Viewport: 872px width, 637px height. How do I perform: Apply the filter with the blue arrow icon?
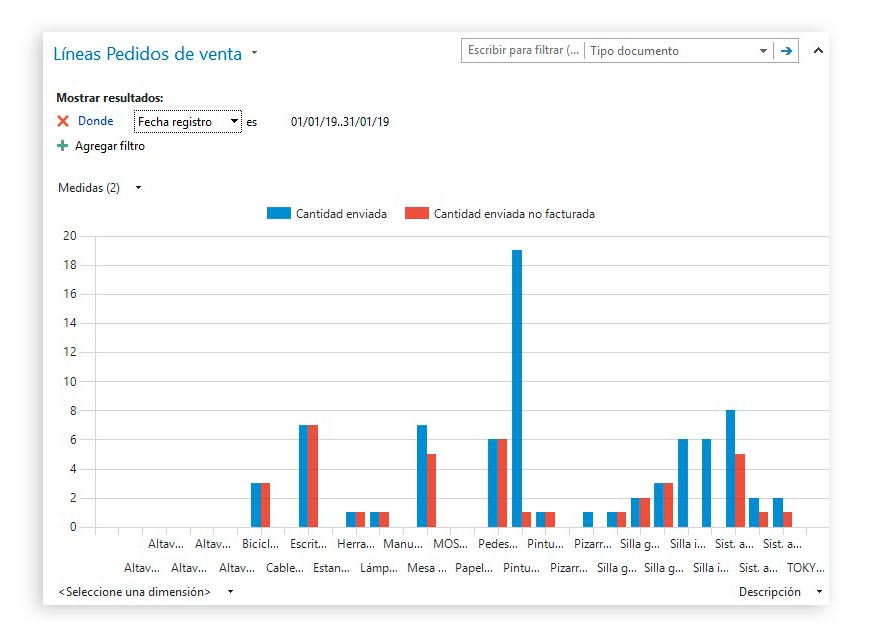pyautogui.click(x=788, y=50)
